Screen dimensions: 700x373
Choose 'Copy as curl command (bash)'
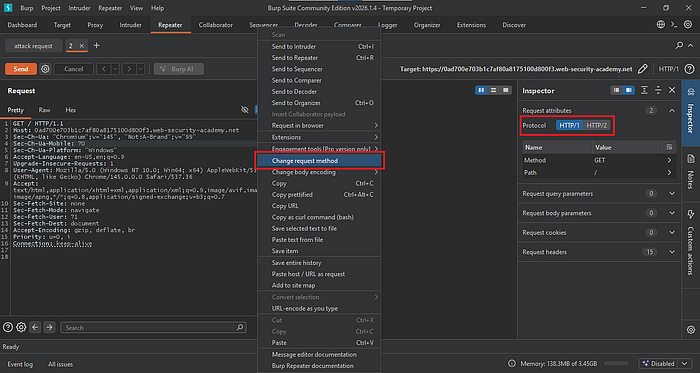point(319,217)
